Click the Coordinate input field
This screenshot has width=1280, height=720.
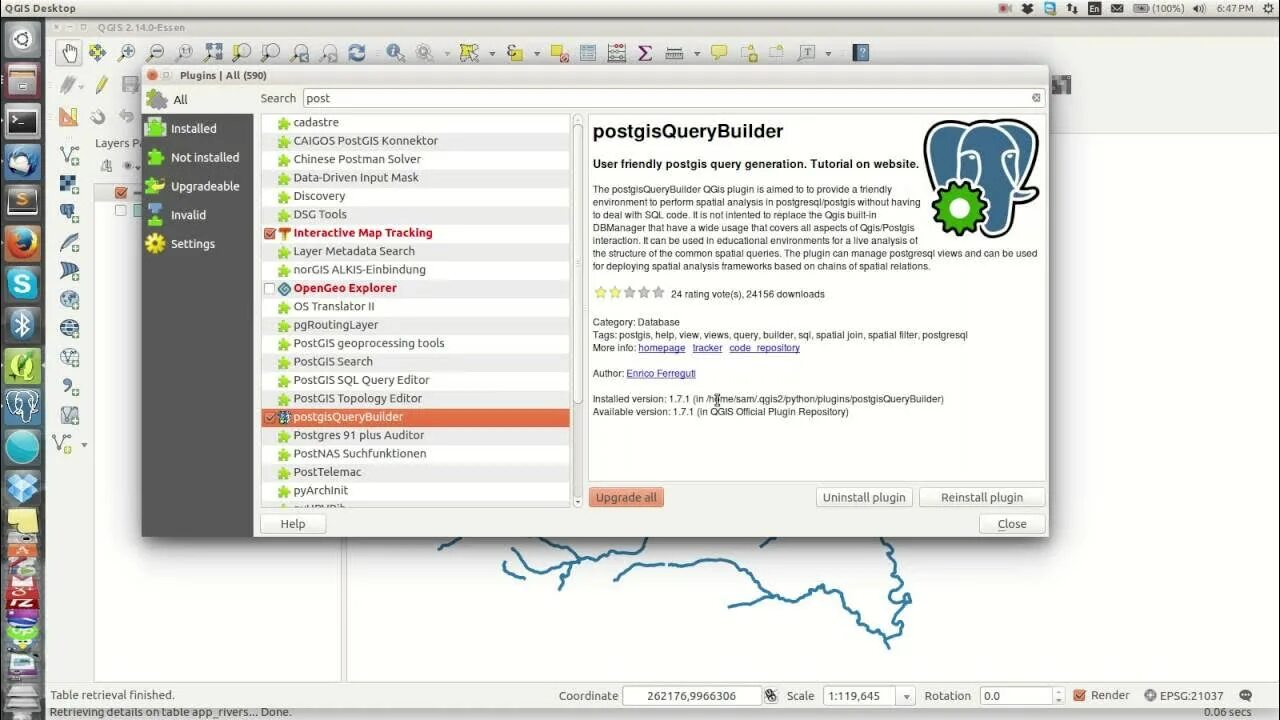pos(691,696)
